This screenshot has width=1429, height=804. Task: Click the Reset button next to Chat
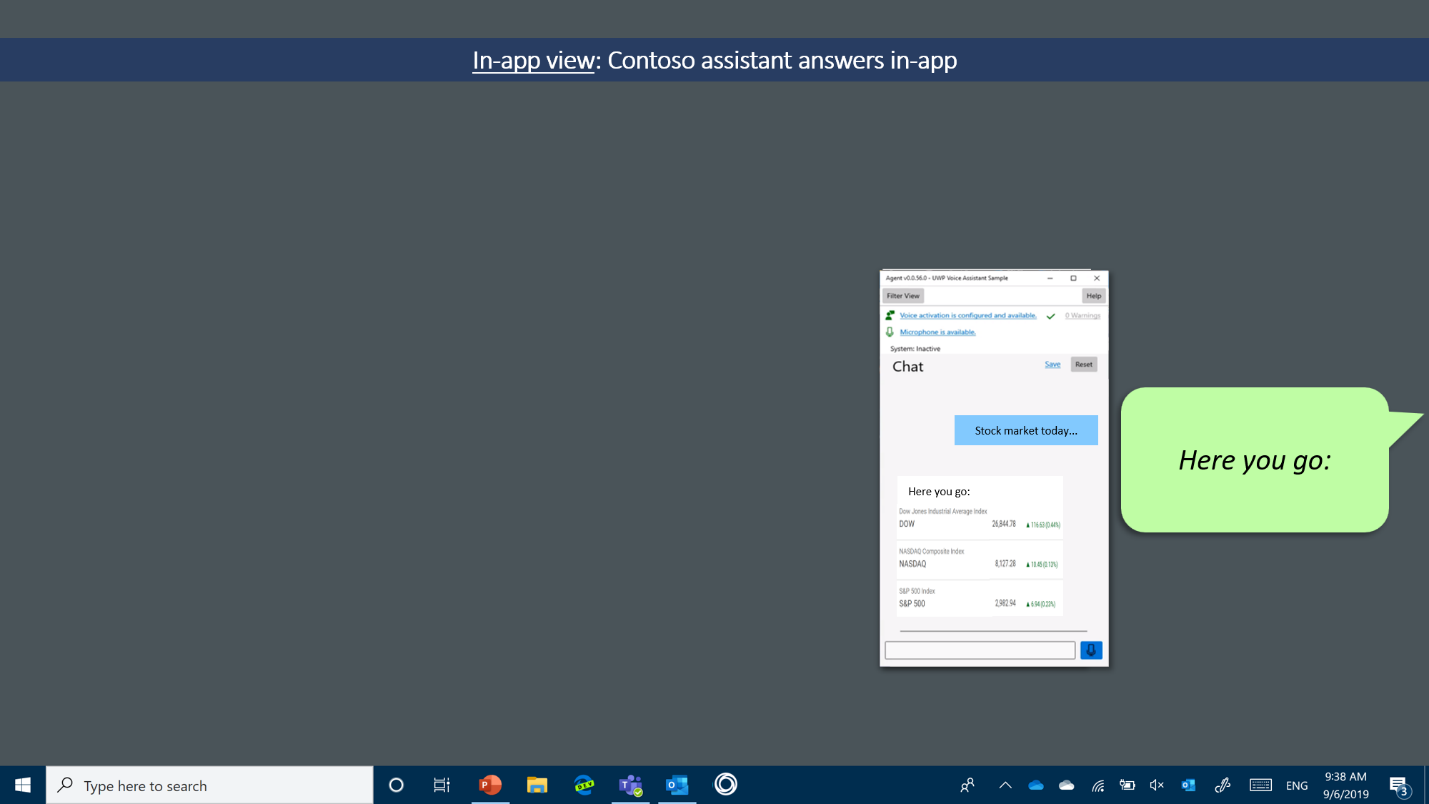click(x=1084, y=364)
